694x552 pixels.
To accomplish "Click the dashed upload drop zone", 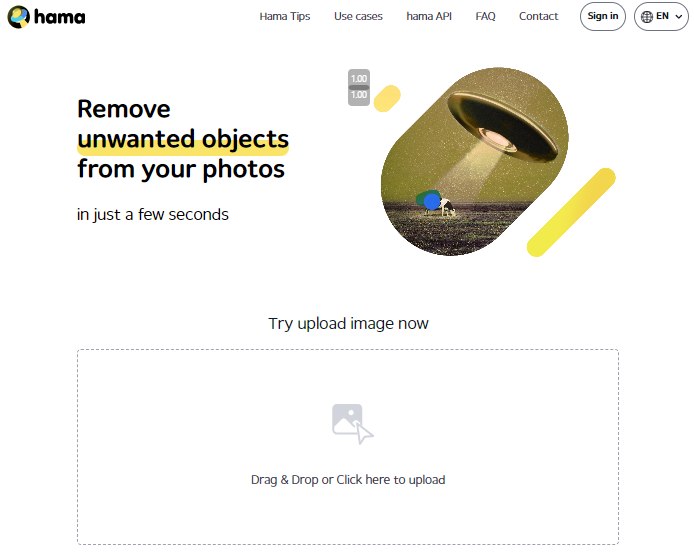I will [348, 447].
